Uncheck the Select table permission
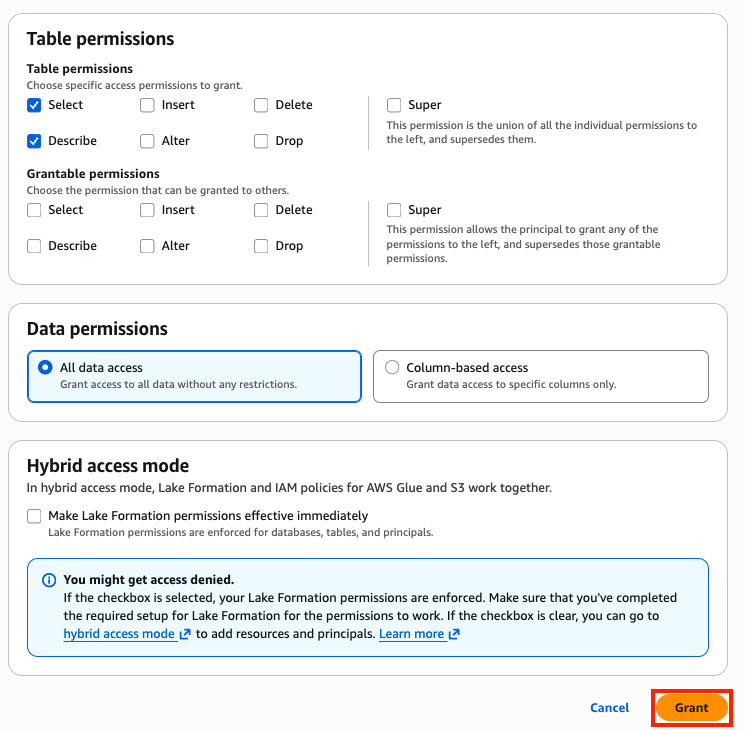The height and width of the screenshot is (731, 745). click(x=34, y=105)
